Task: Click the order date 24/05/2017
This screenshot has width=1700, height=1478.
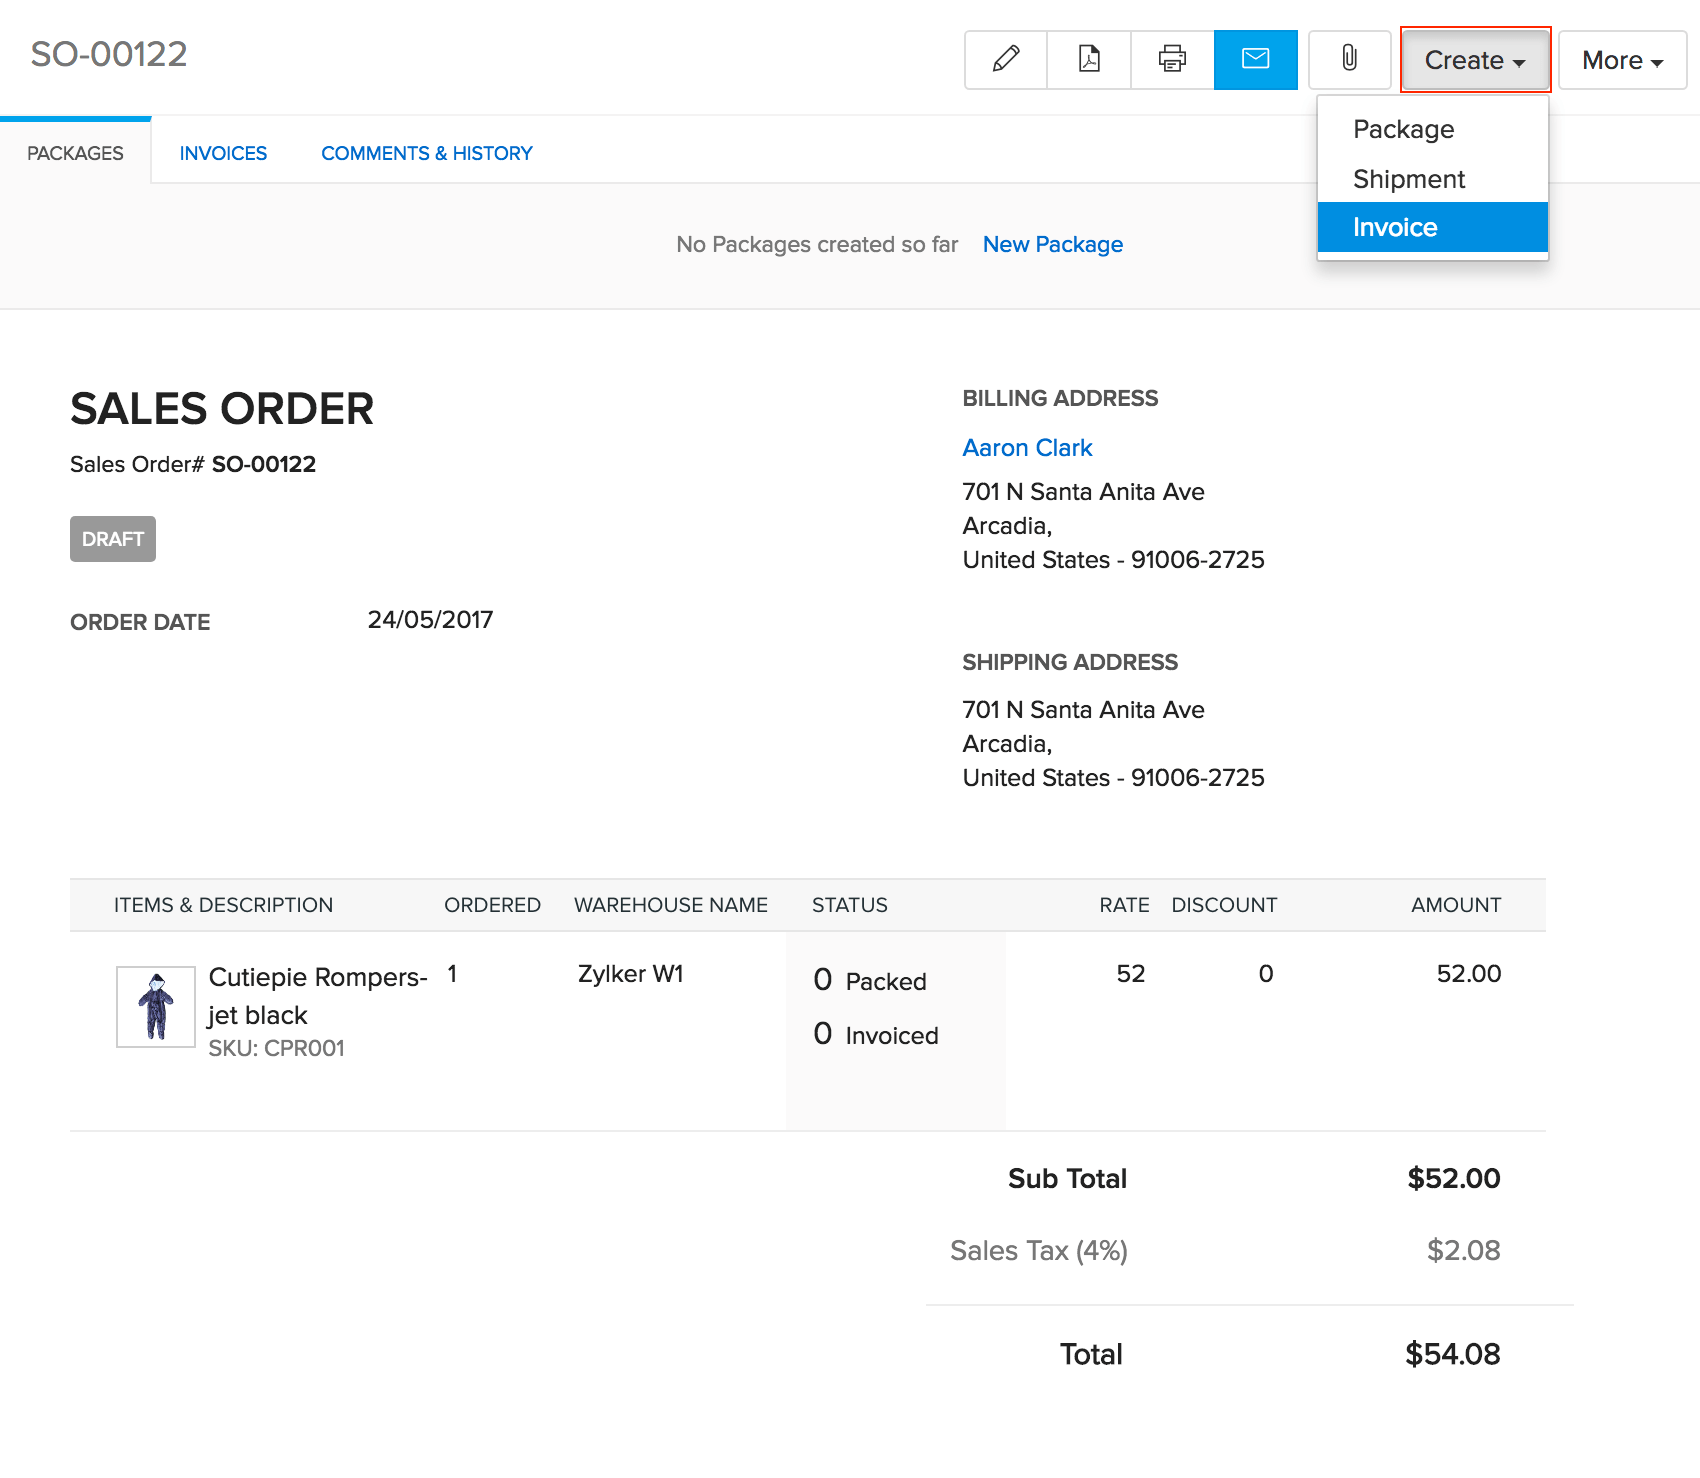Action: point(429,619)
